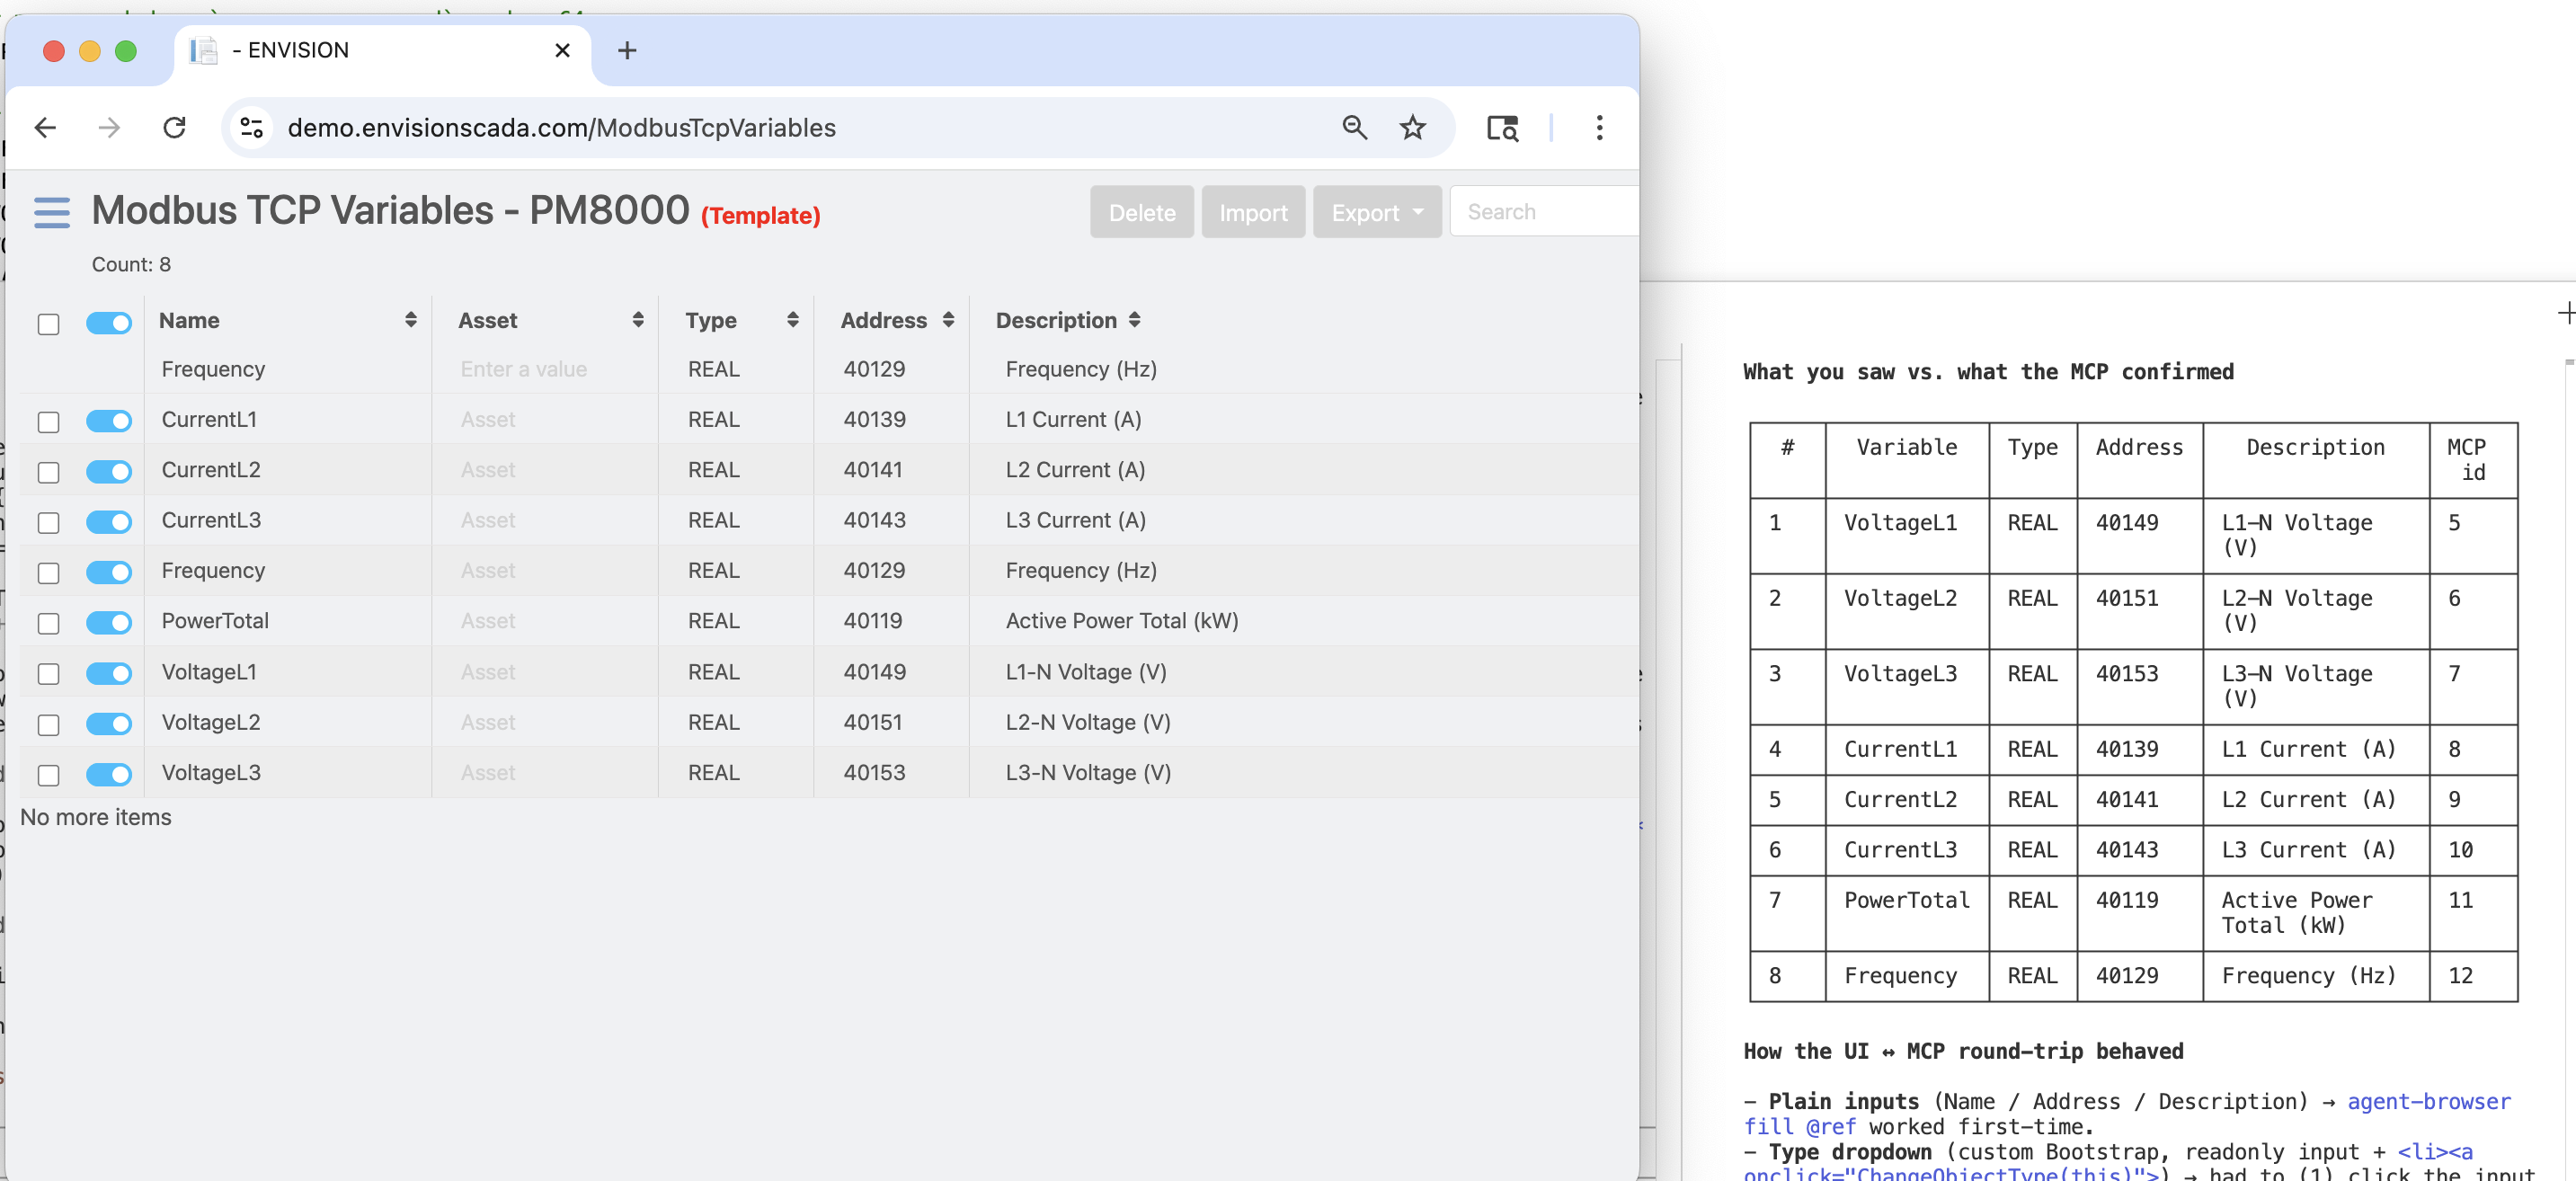Sort table by Type column
Screen dimensions: 2576x1181
point(793,320)
